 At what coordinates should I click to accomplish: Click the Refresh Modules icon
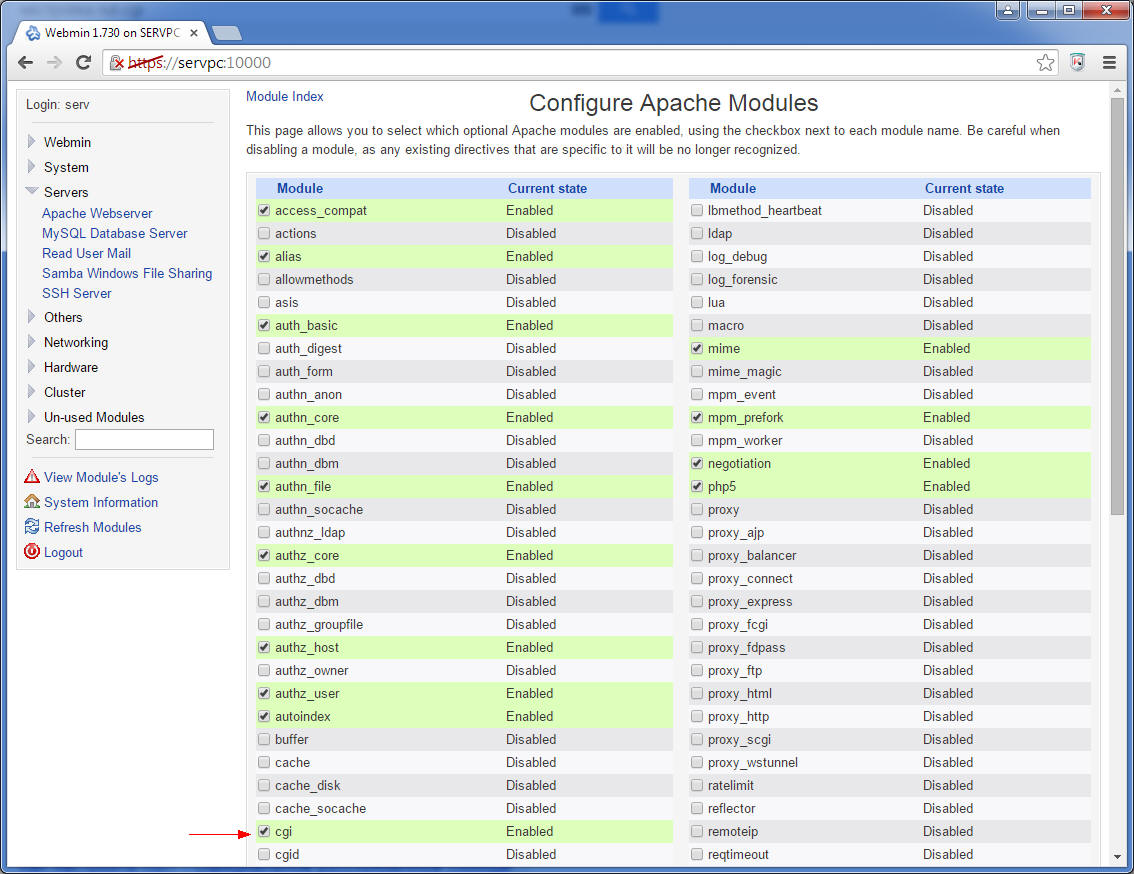(x=32, y=527)
